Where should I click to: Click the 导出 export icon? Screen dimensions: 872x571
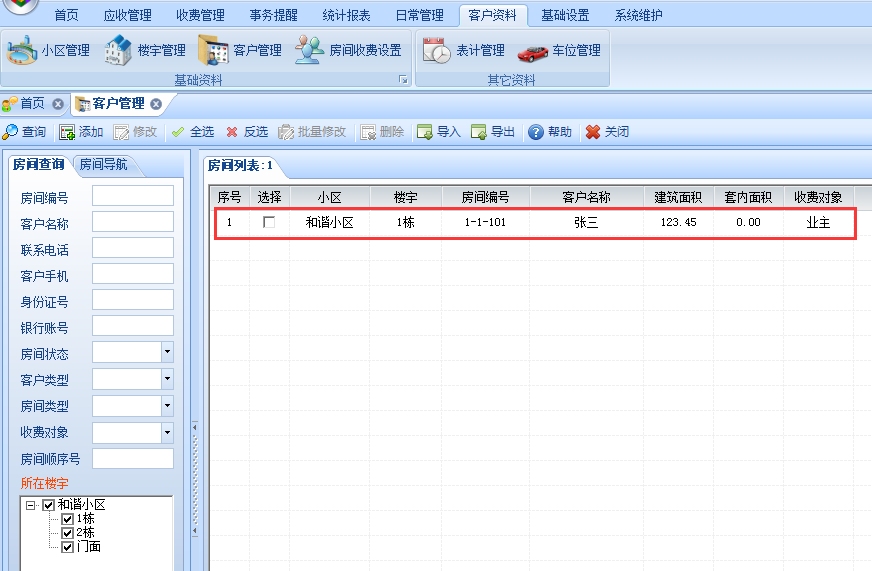(479, 132)
